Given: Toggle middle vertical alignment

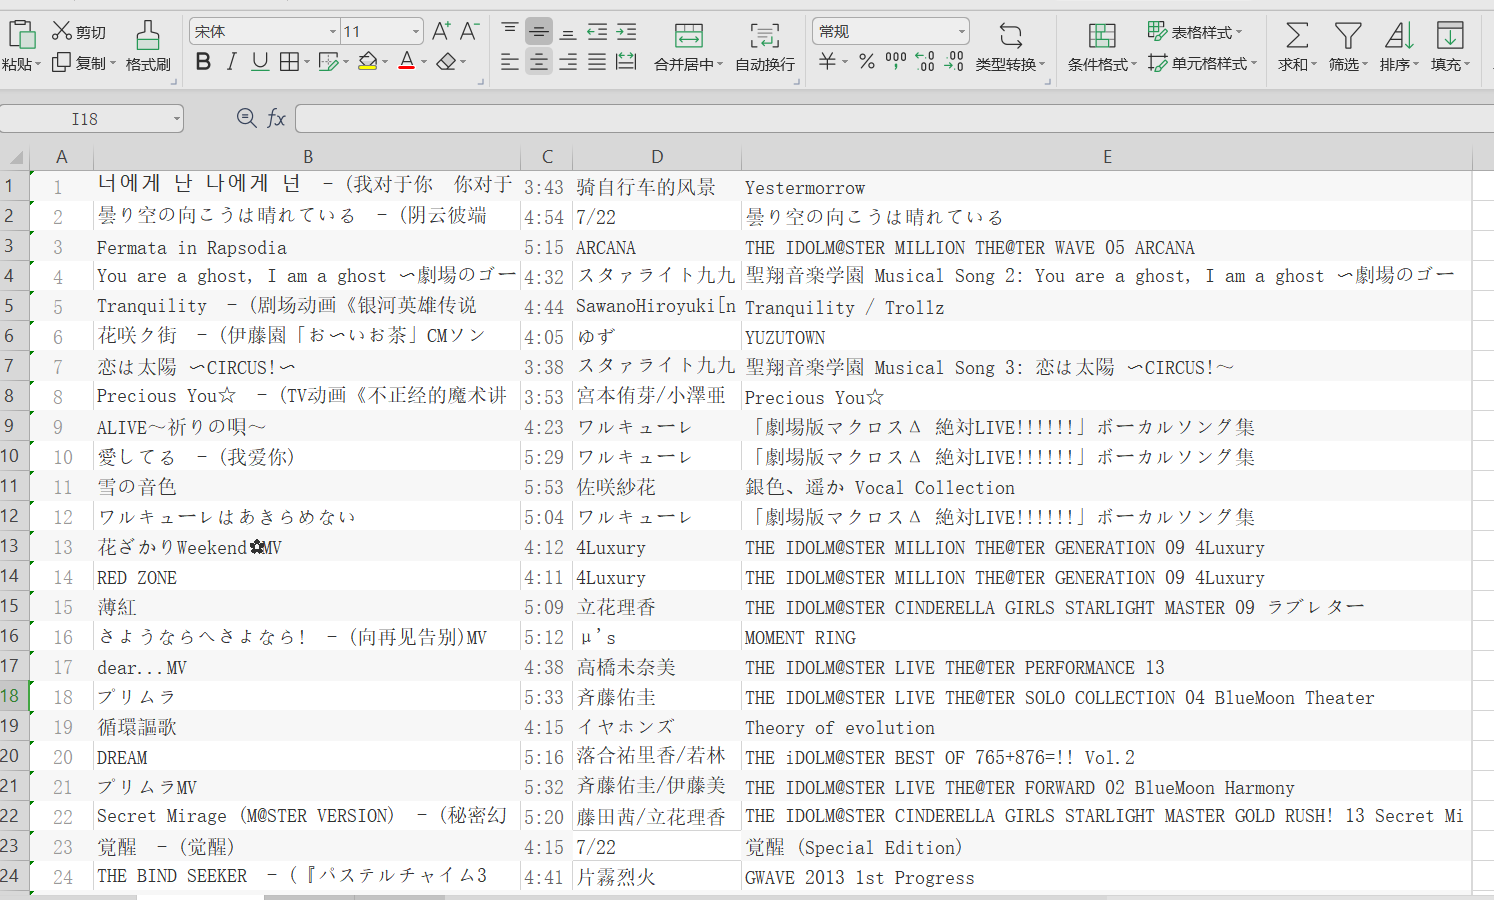Looking at the screenshot, I should (x=539, y=32).
